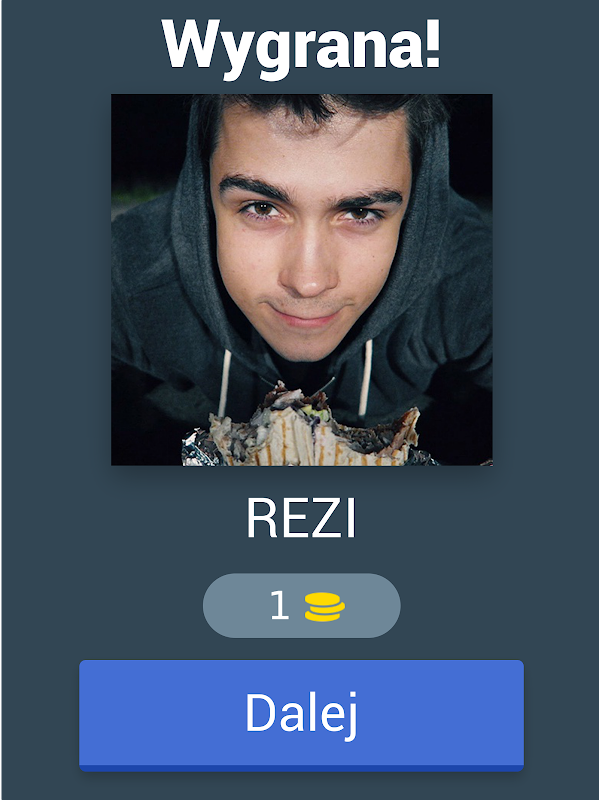
Task: Click the exclamation mark in Wygrana!
Action: [x=432, y=43]
